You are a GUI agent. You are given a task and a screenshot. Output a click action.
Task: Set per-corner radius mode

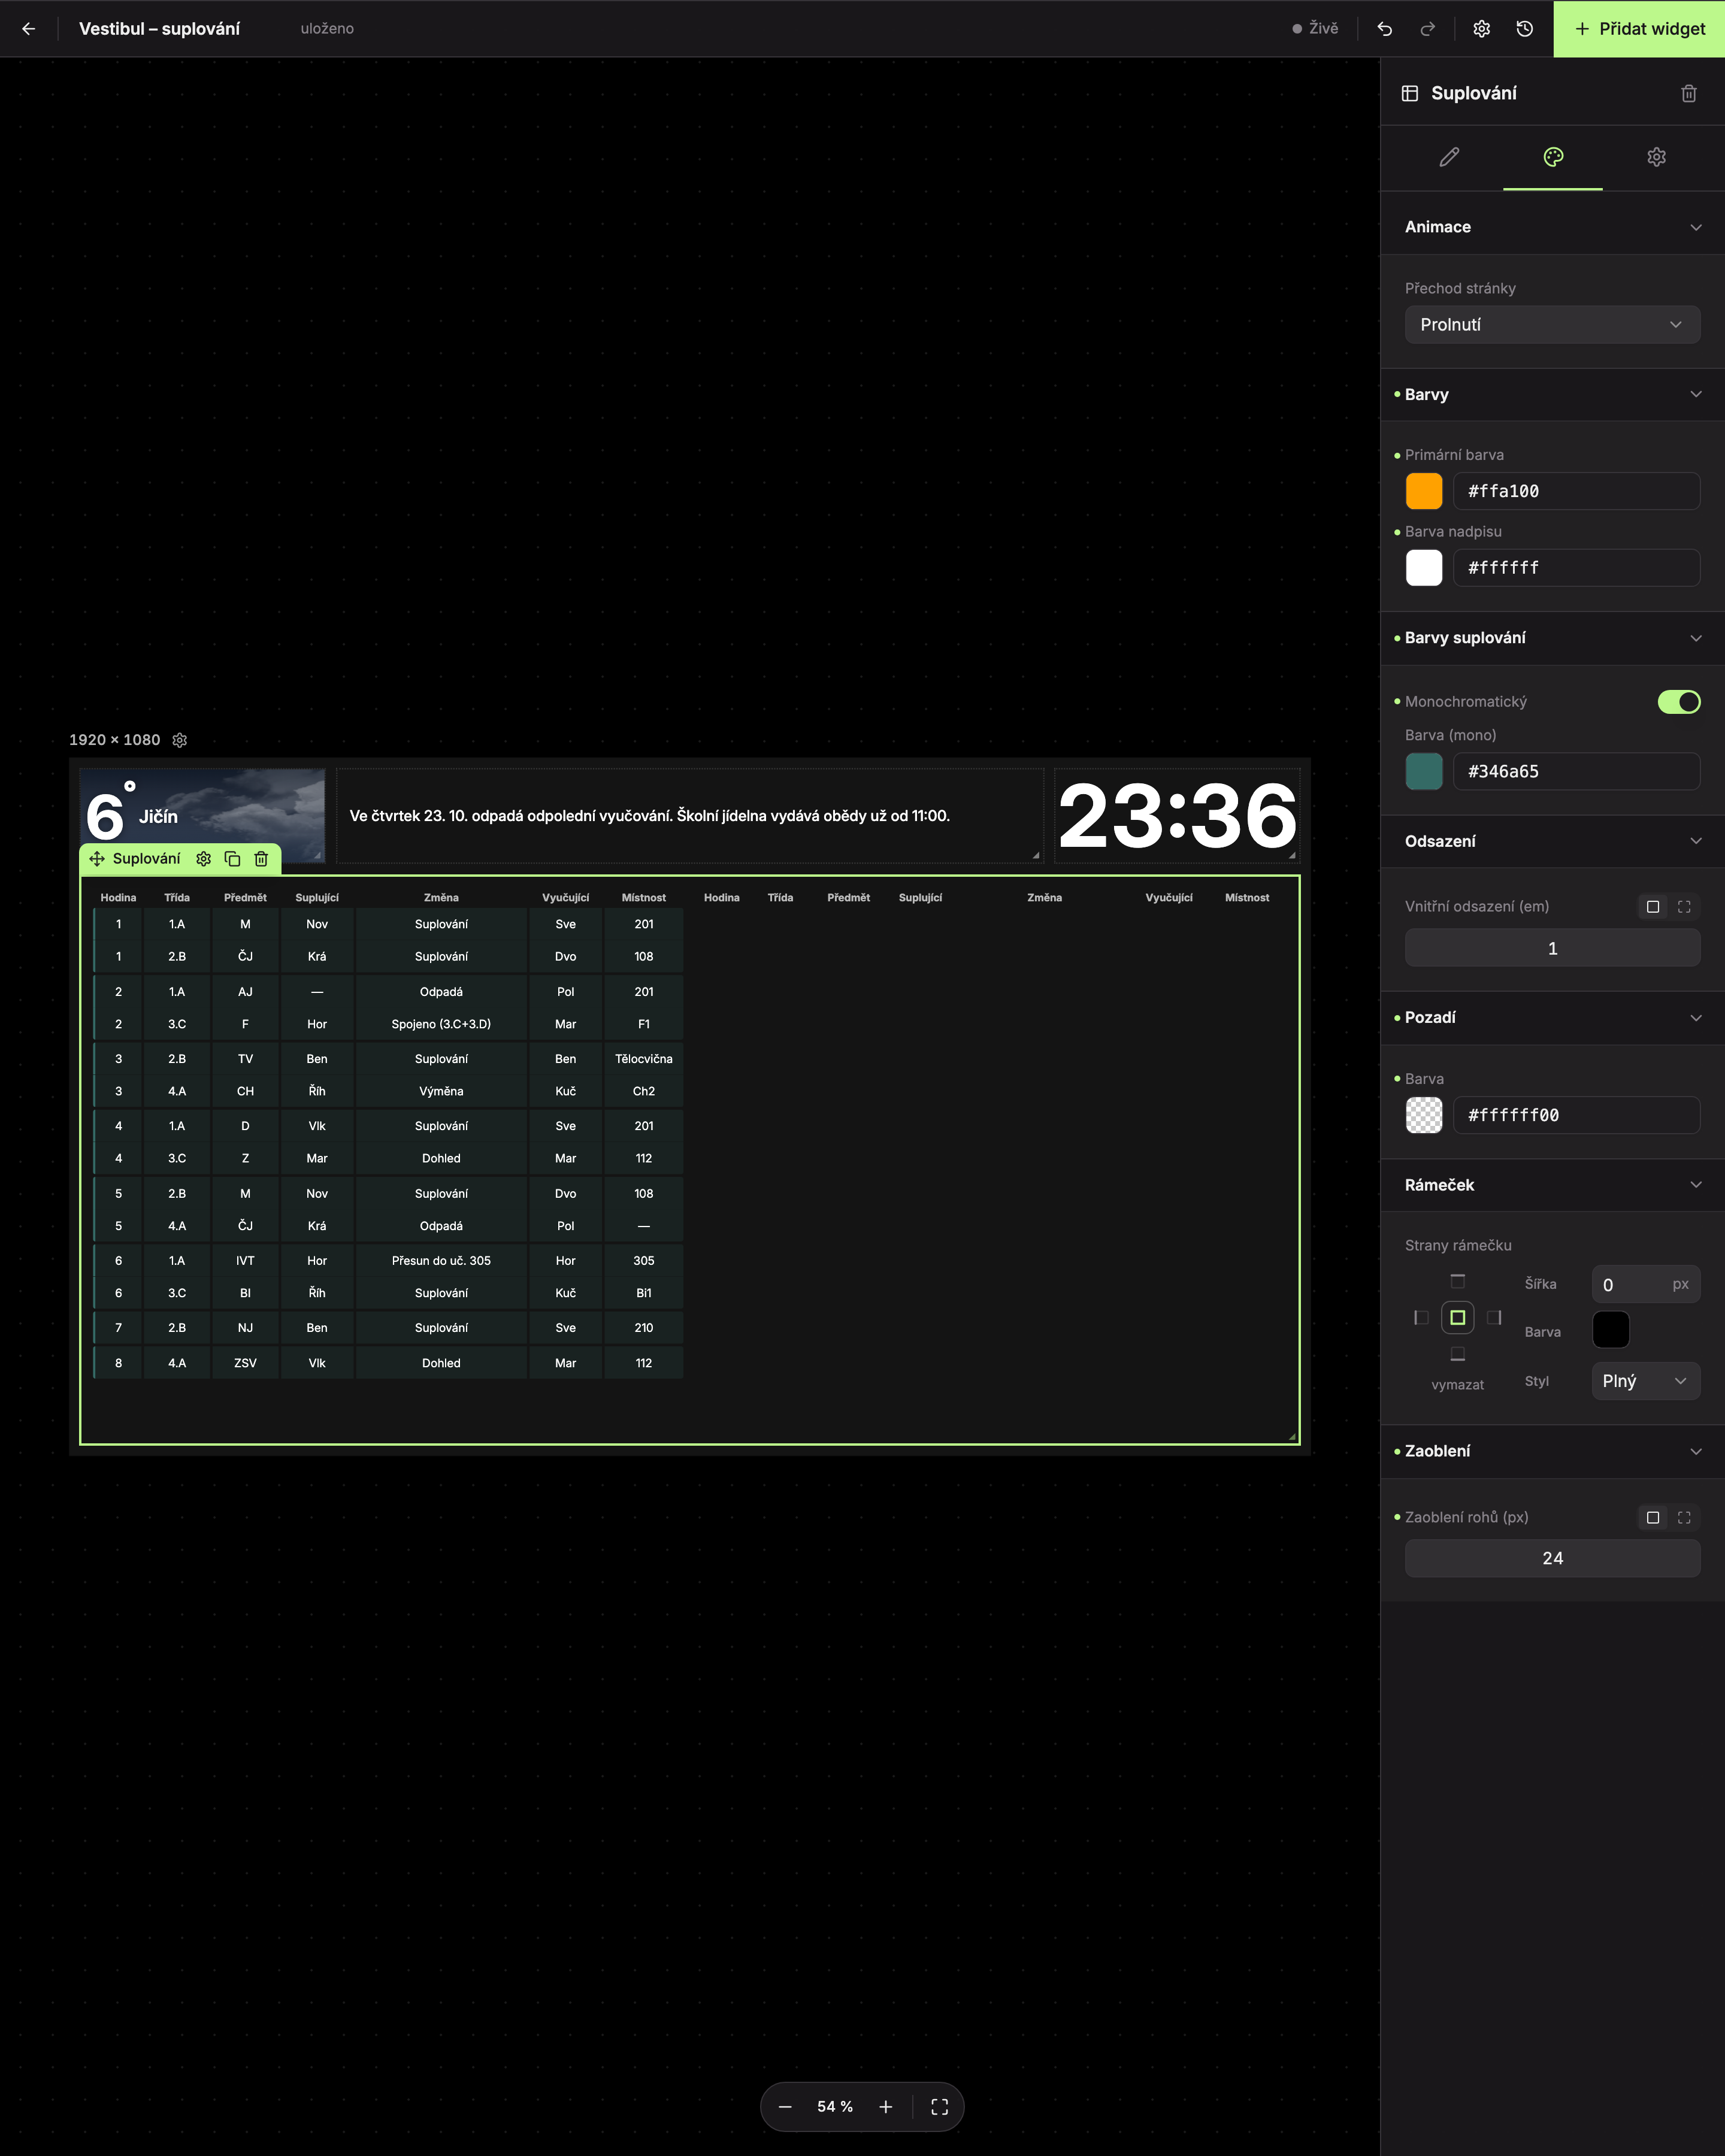1684,1518
